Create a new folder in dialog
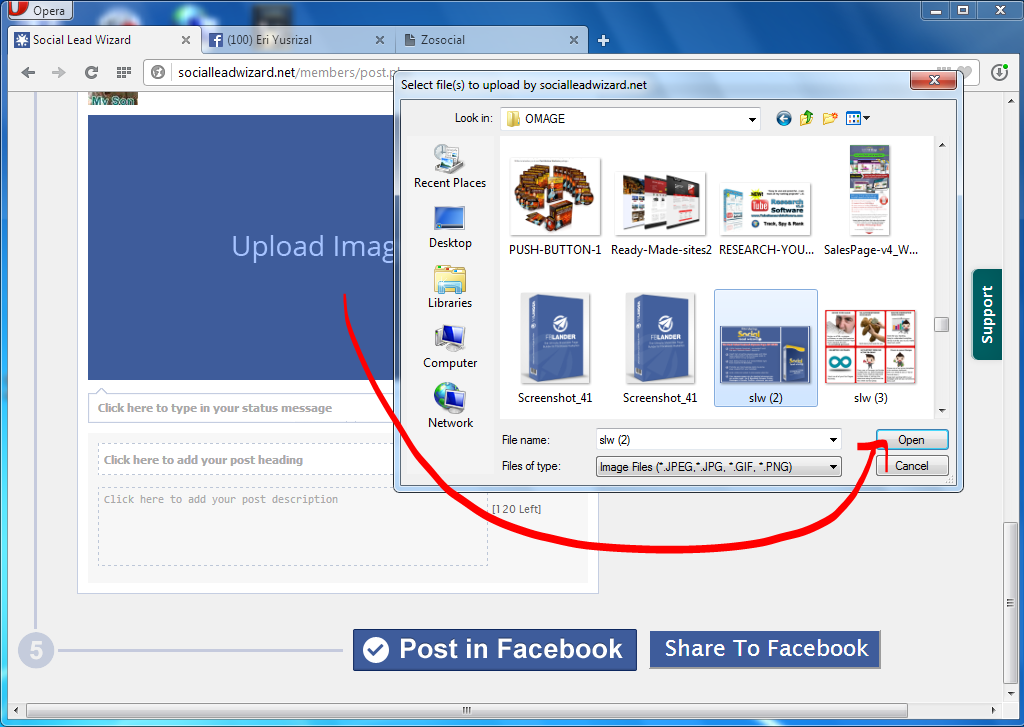The height and width of the screenshot is (727, 1024). [x=830, y=118]
